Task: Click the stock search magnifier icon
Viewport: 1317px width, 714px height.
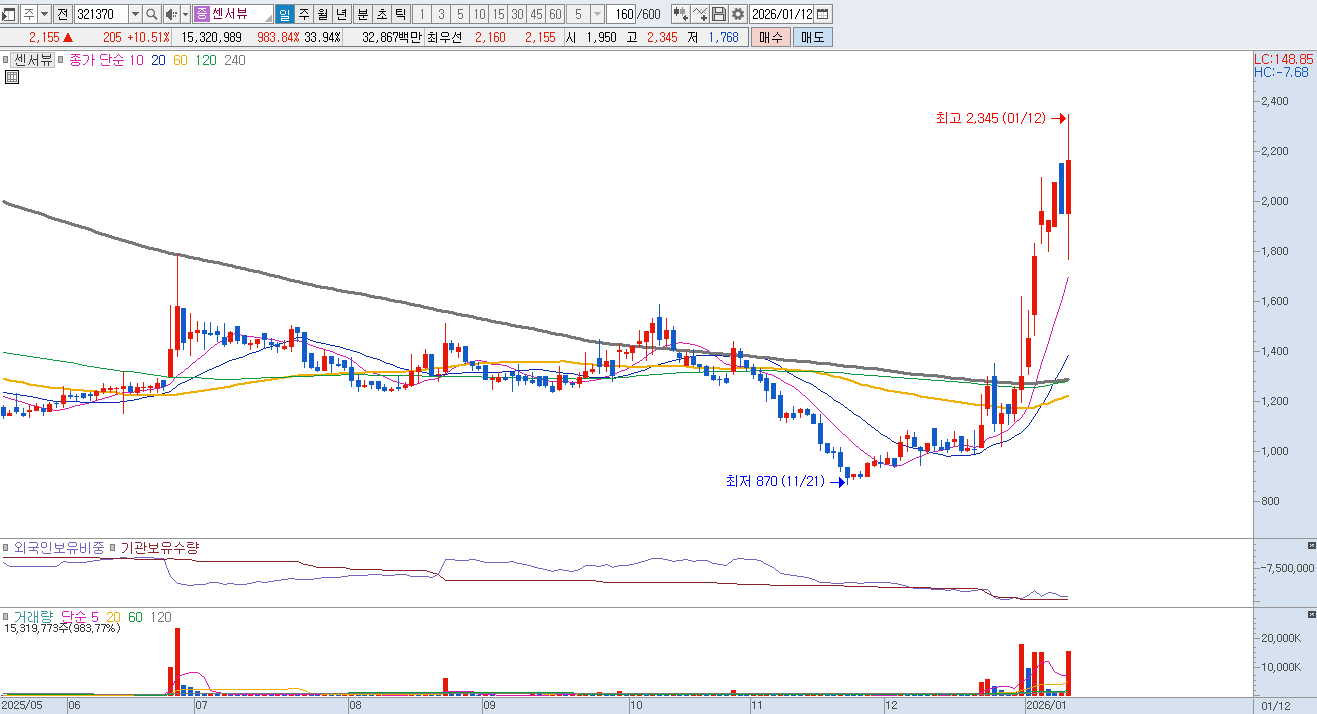Action: pyautogui.click(x=151, y=14)
